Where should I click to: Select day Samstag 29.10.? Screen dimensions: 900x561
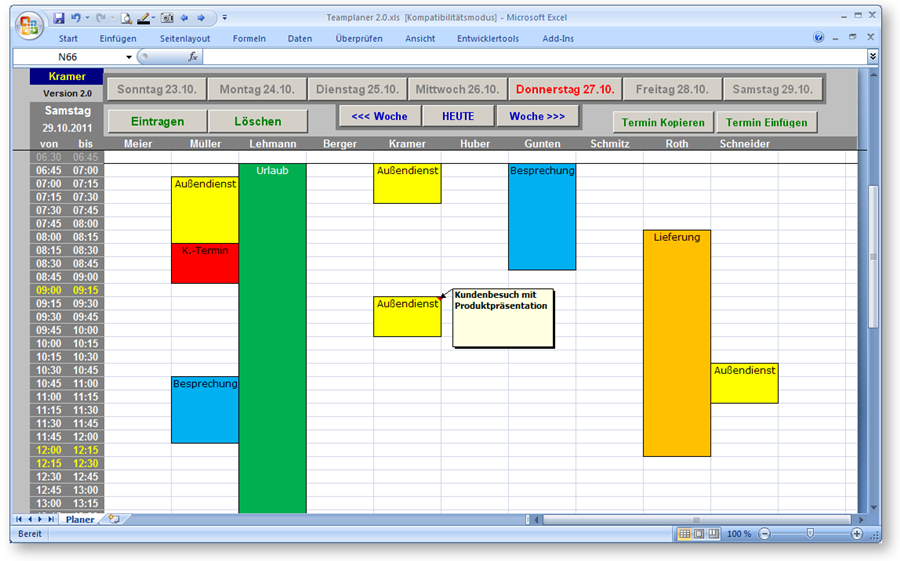coord(773,90)
